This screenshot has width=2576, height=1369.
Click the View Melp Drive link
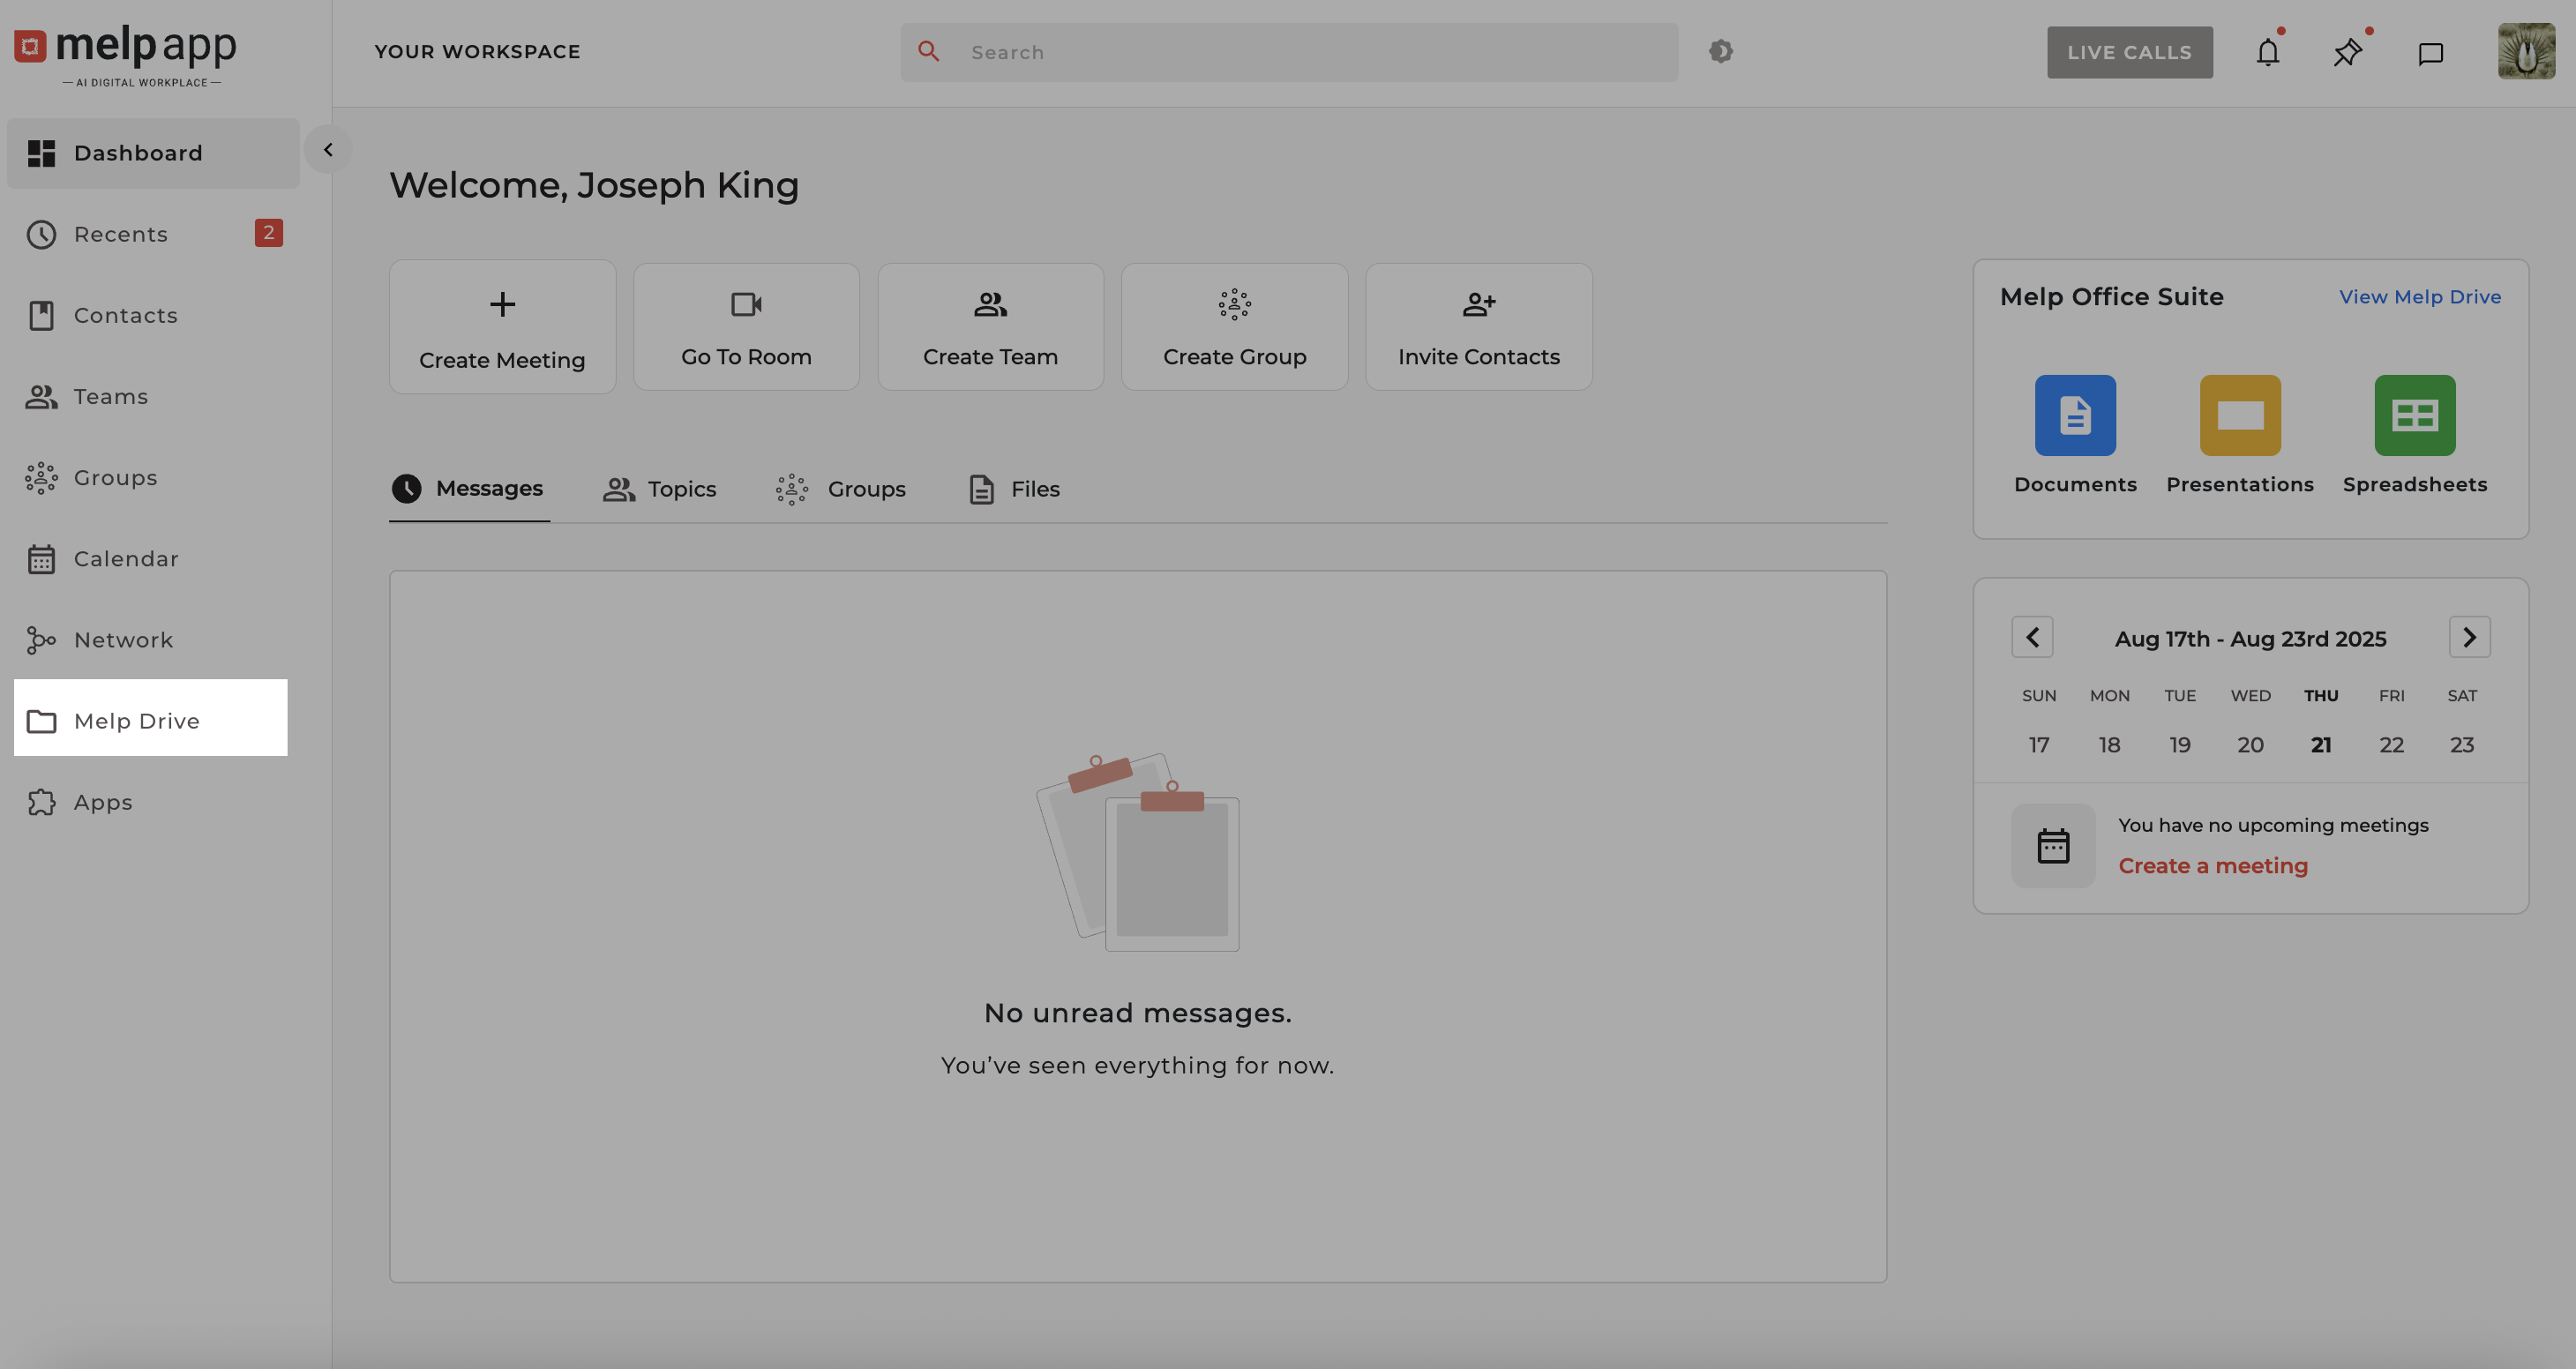pos(2419,297)
